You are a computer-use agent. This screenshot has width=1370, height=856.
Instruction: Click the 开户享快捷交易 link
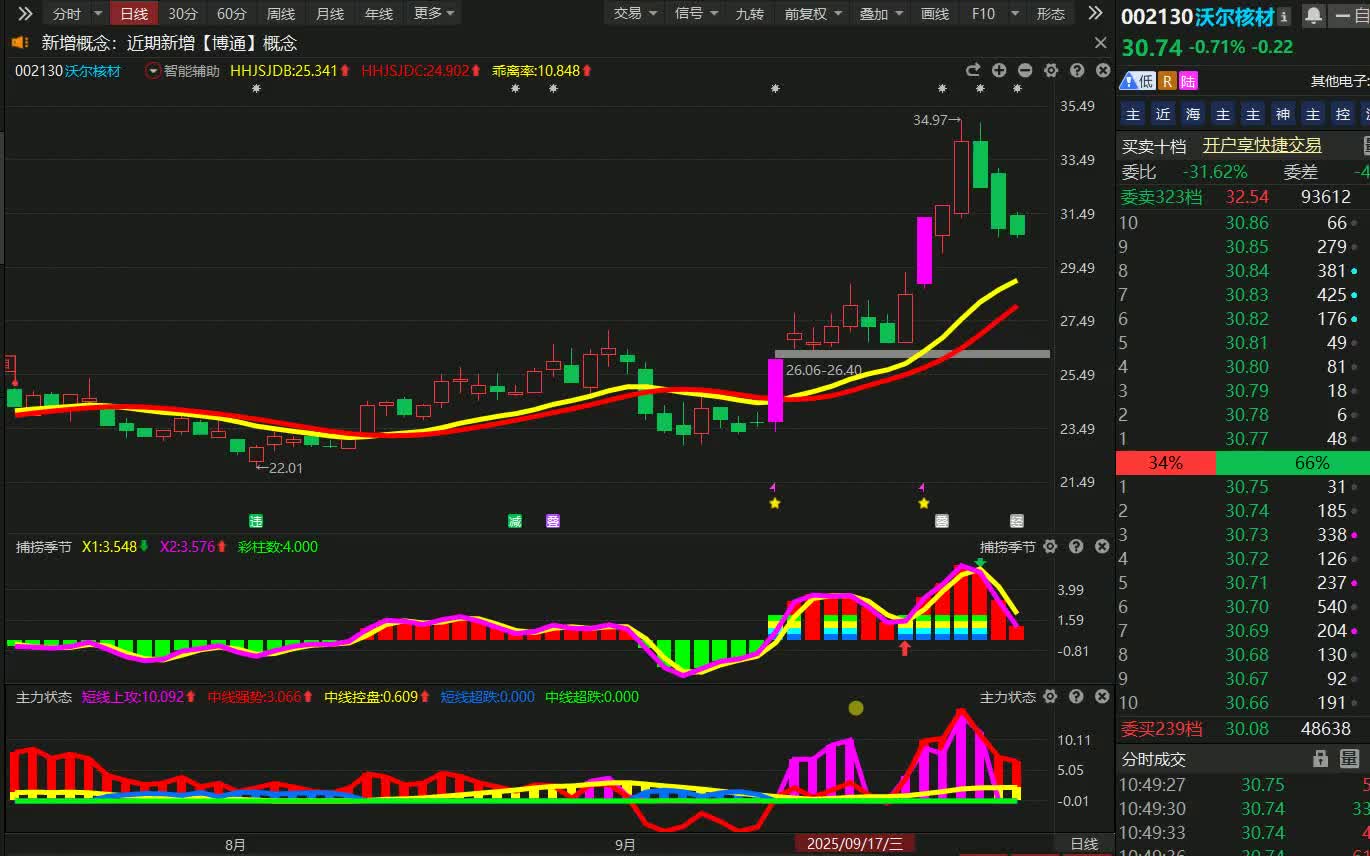tap(1261, 146)
